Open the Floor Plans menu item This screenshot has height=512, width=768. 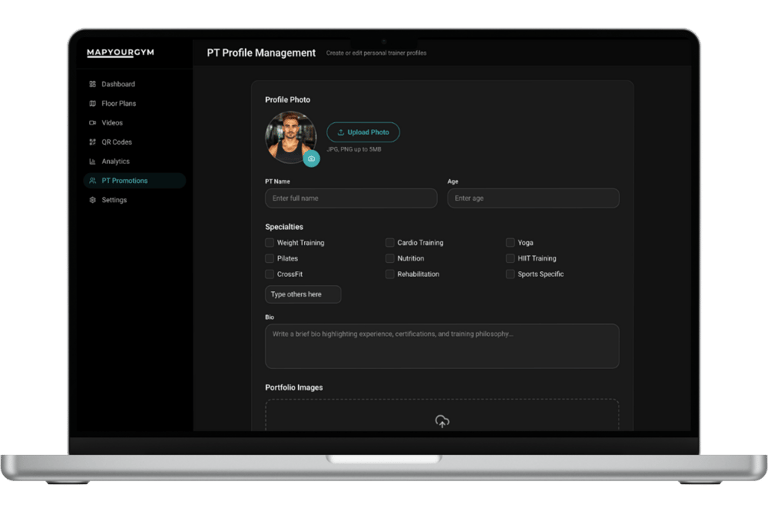(134, 103)
